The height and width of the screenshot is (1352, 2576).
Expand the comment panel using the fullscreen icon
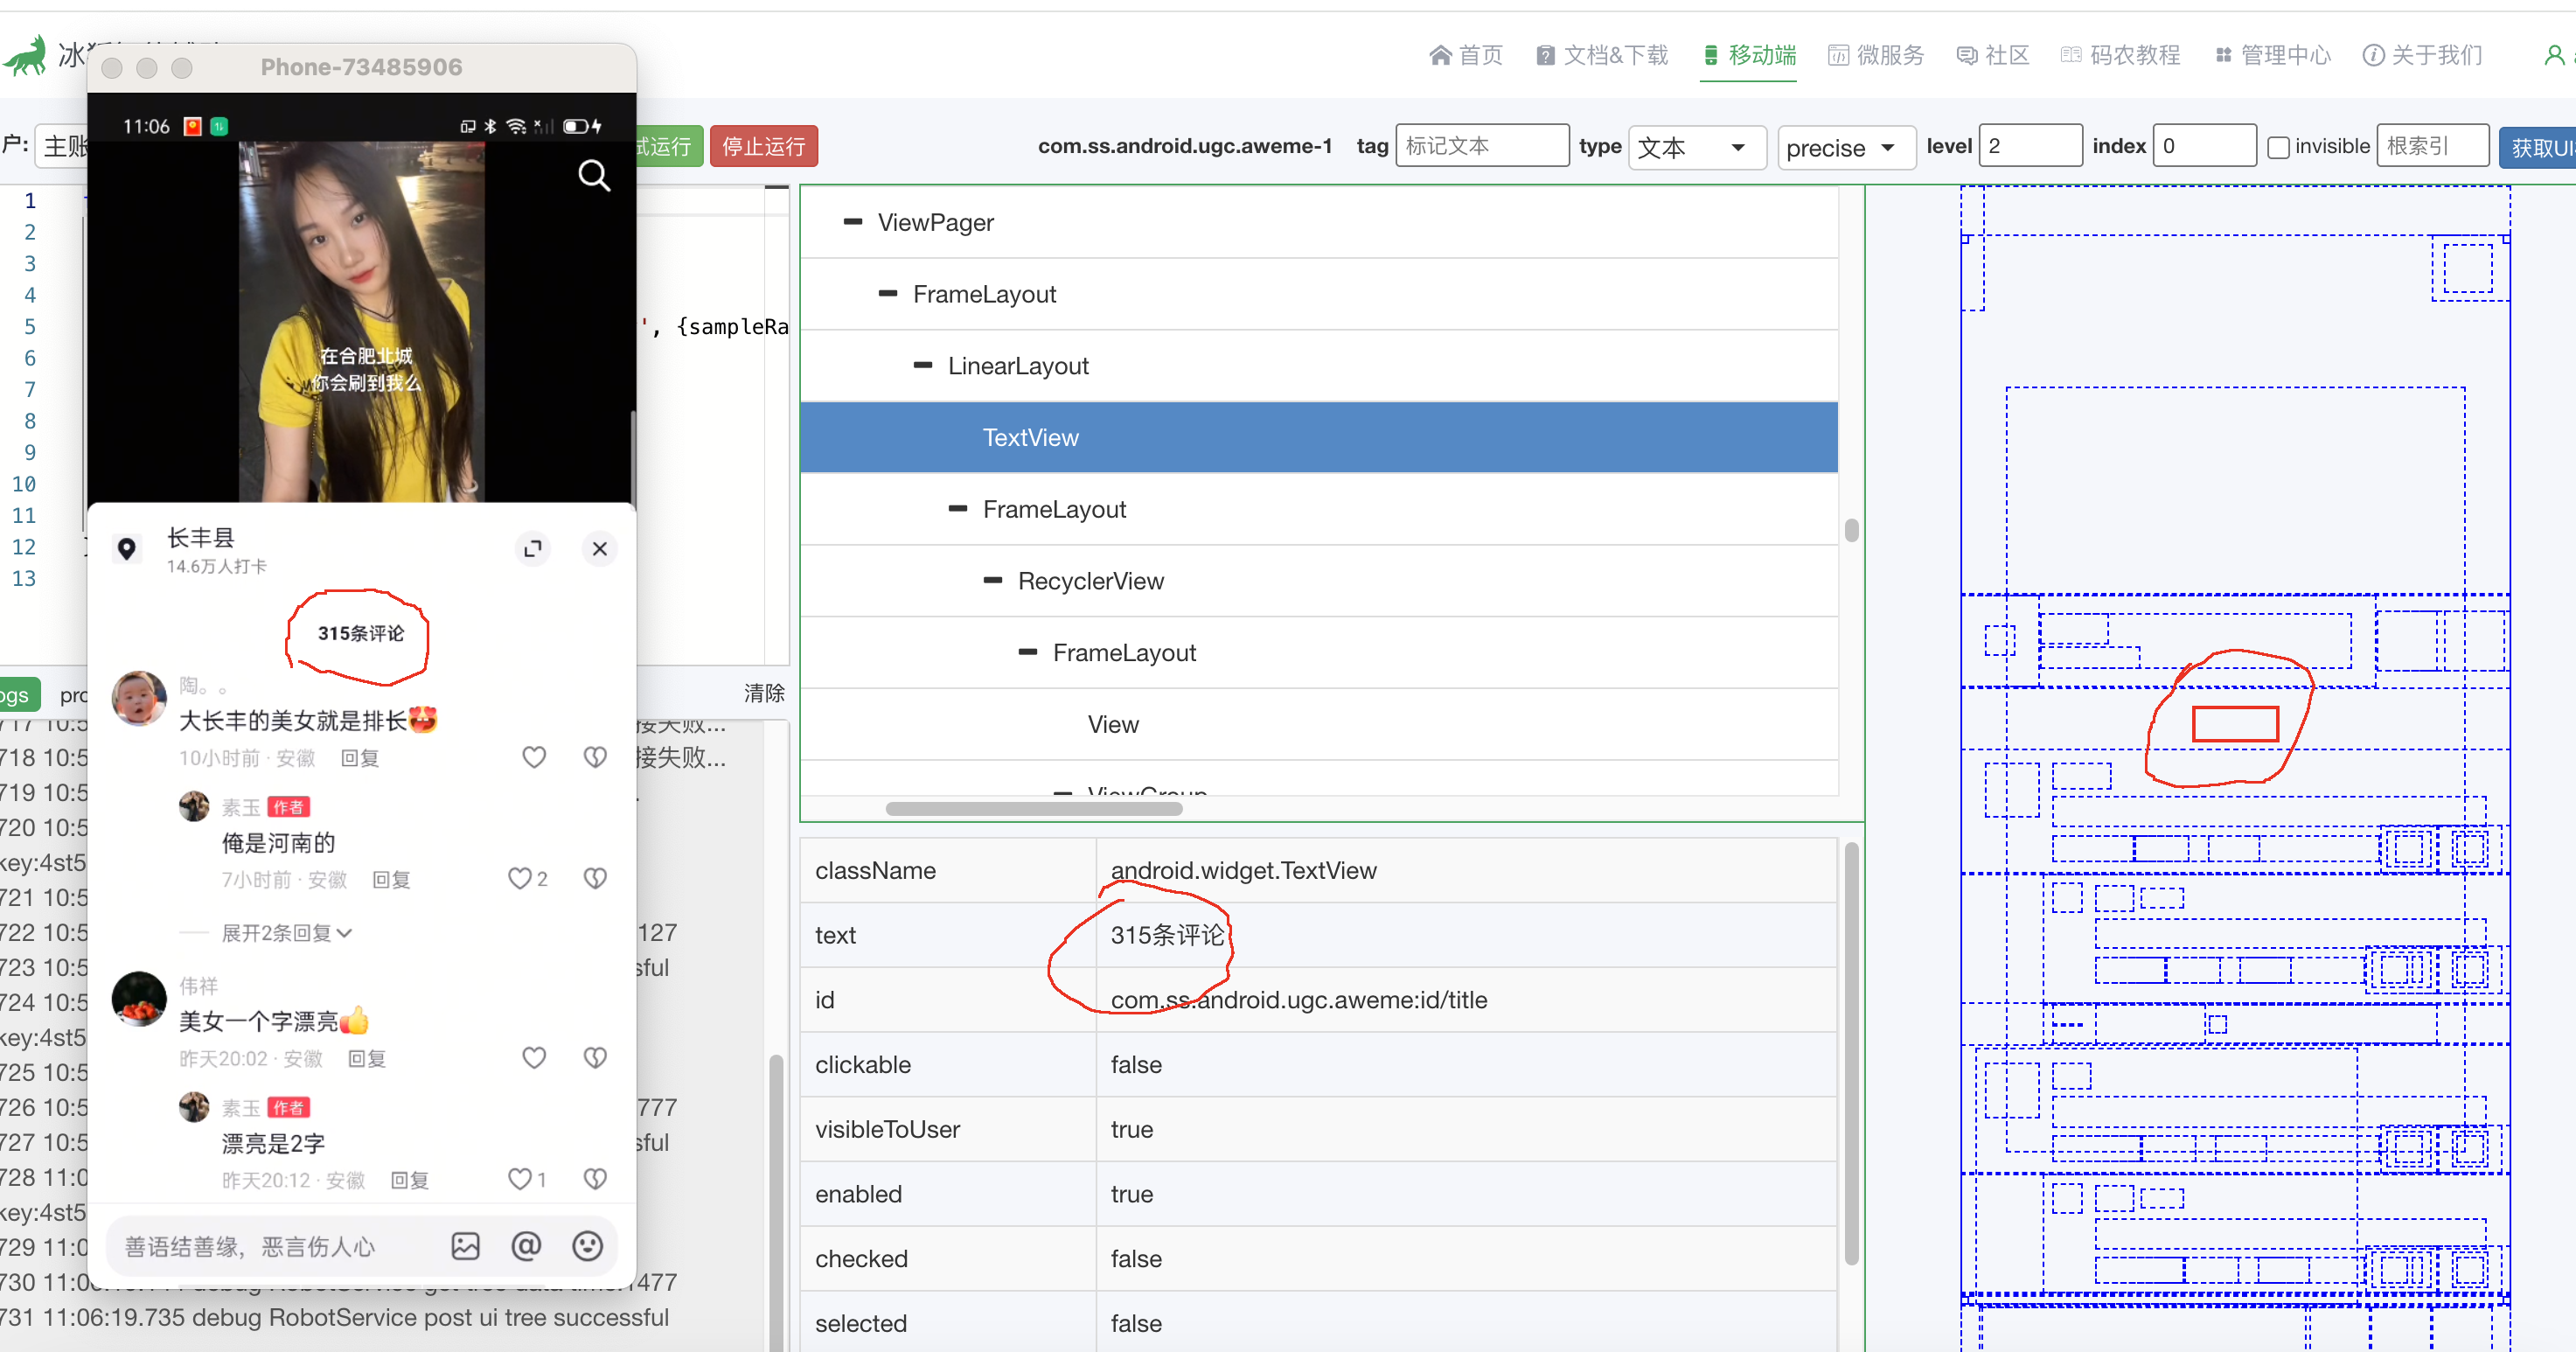click(x=533, y=548)
